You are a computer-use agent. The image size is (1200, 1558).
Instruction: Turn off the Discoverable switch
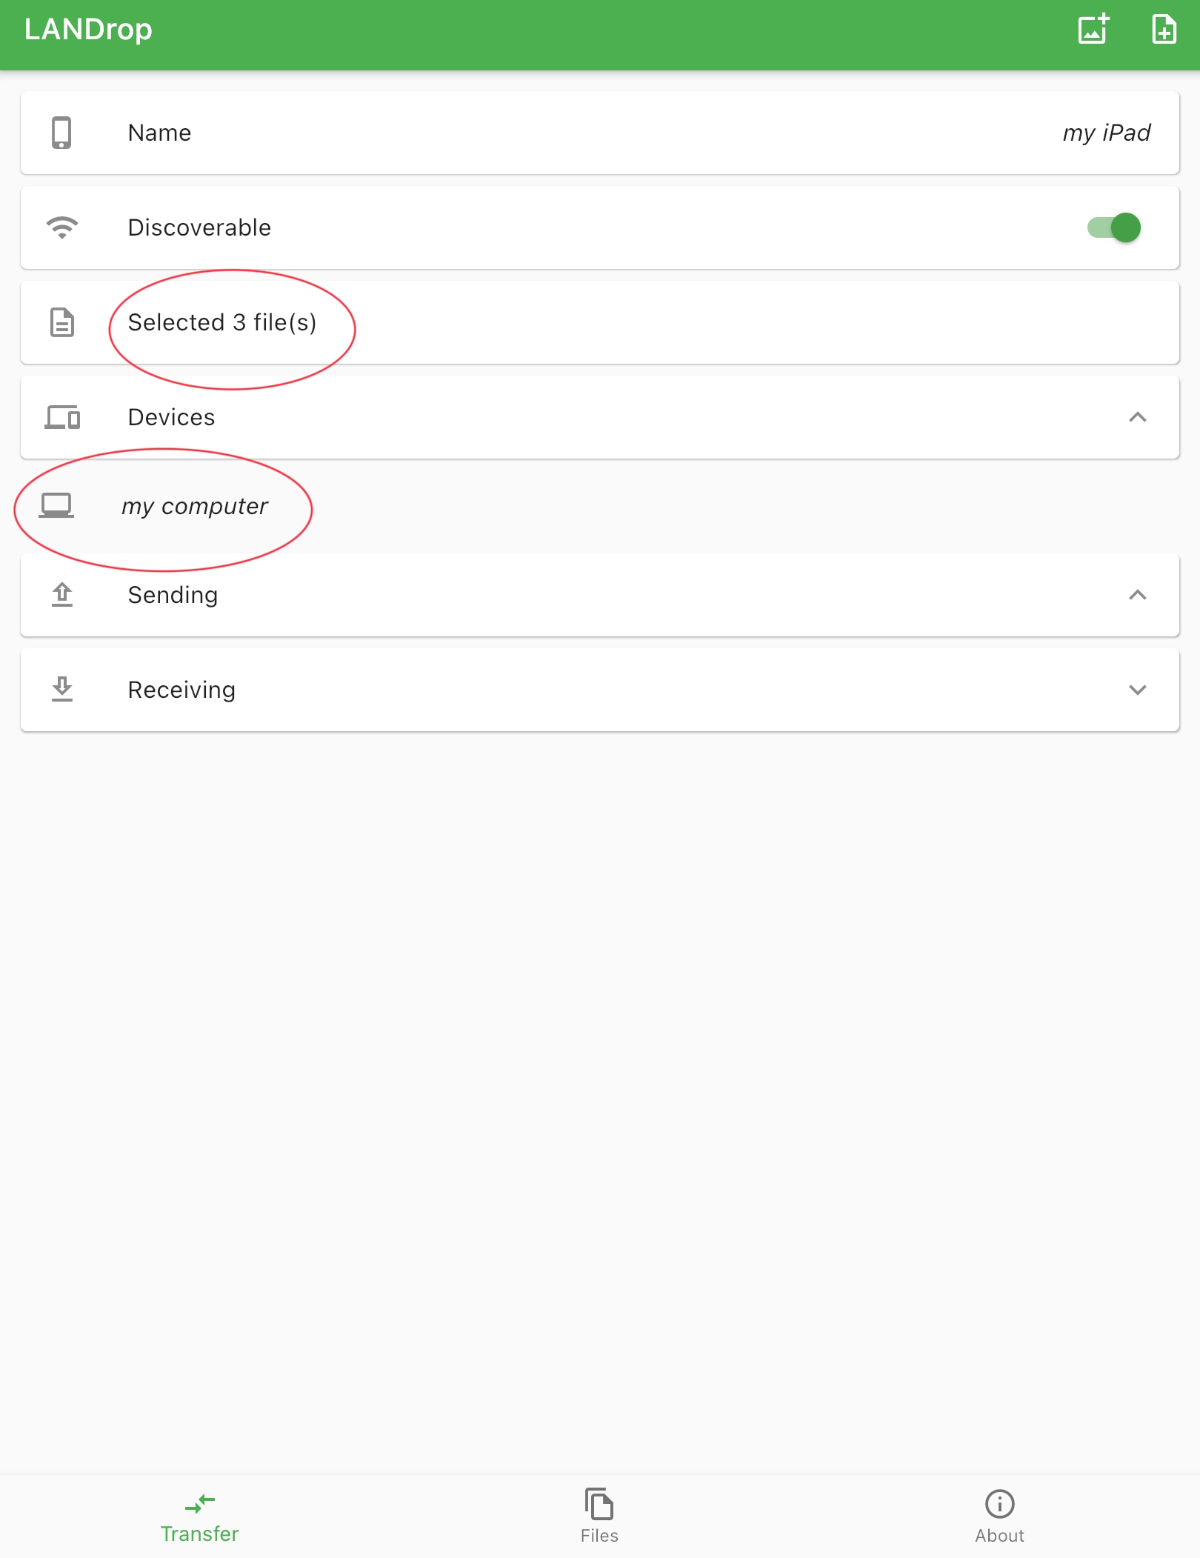point(1114,228)
